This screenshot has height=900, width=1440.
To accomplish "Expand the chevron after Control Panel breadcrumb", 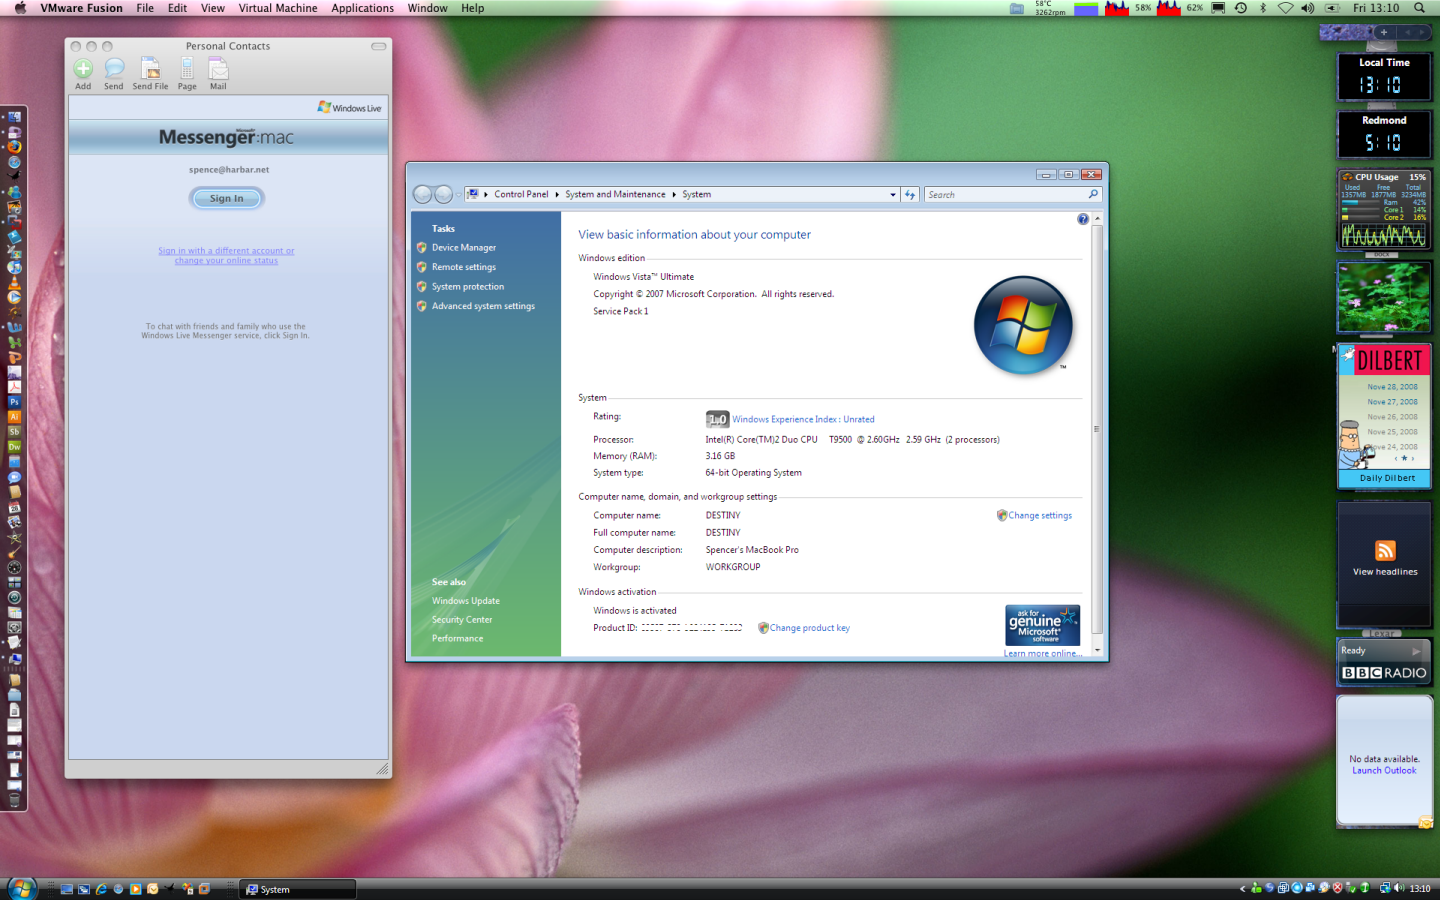I will coord(557,195).
